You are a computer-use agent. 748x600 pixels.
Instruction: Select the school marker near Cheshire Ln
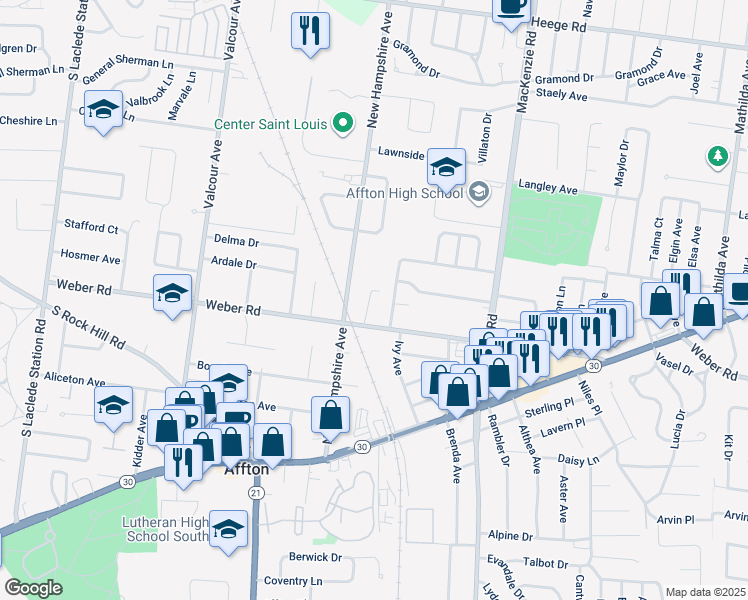tap(104, 110)
